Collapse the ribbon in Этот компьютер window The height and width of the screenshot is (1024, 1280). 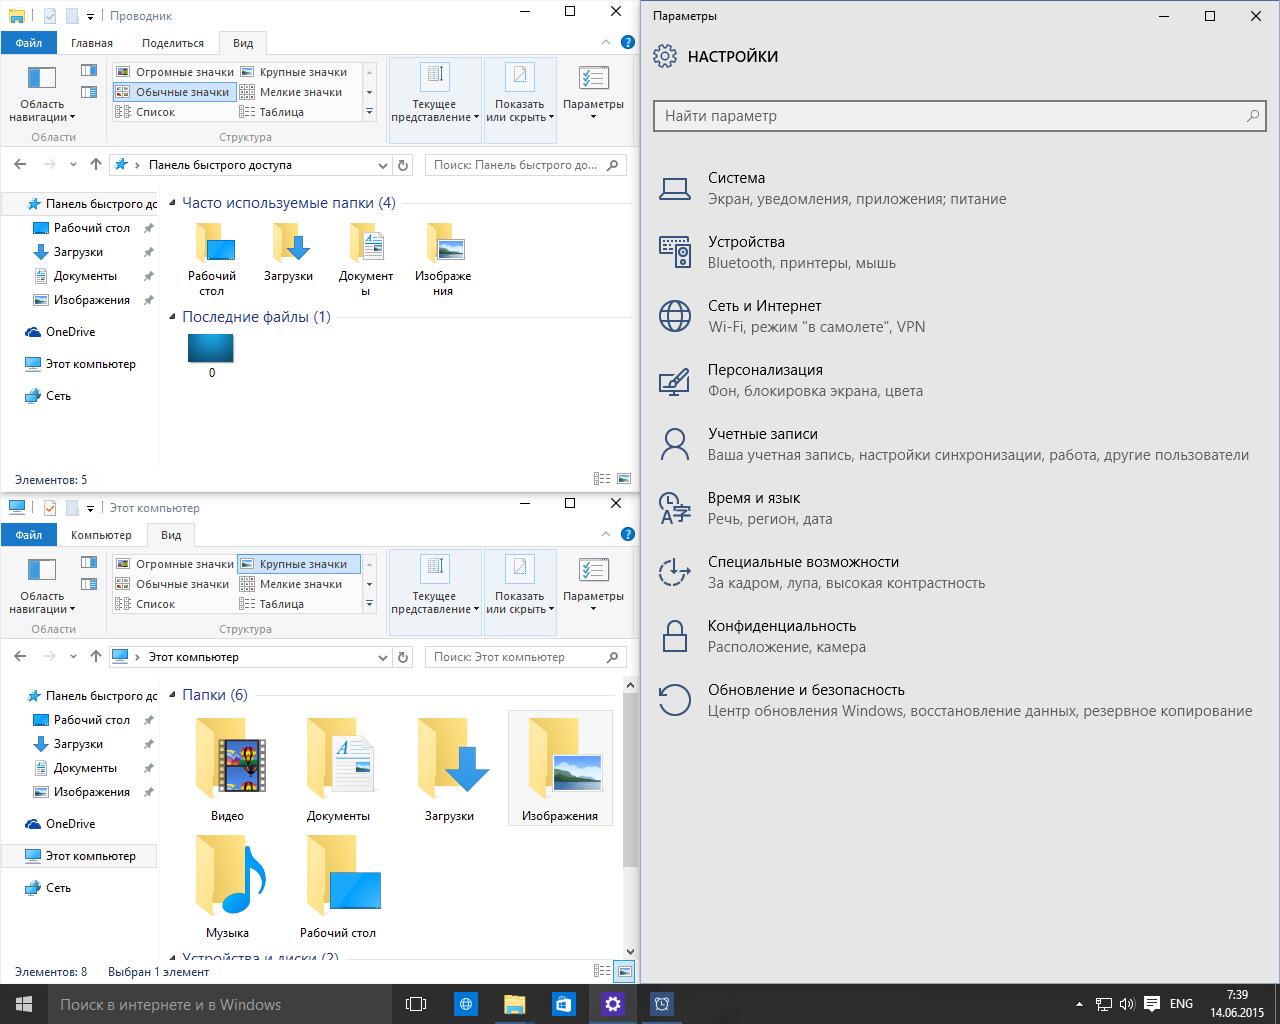pos(606,535)
